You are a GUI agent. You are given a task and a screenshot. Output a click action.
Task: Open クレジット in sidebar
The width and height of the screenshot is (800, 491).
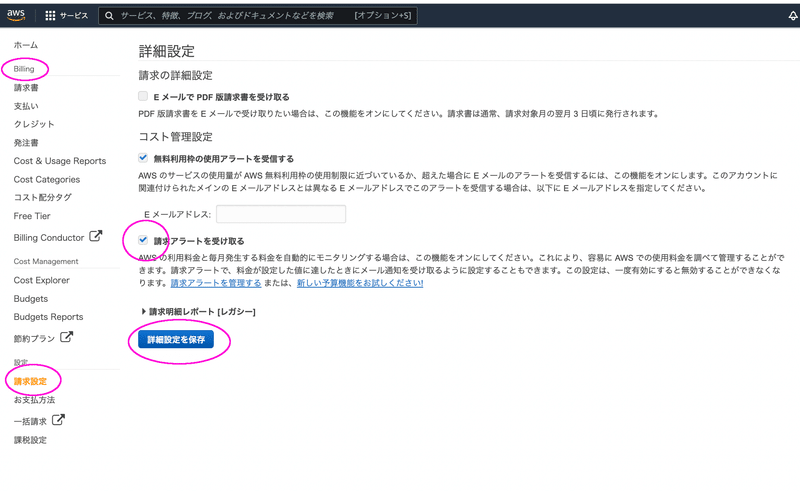click(34, 124)
